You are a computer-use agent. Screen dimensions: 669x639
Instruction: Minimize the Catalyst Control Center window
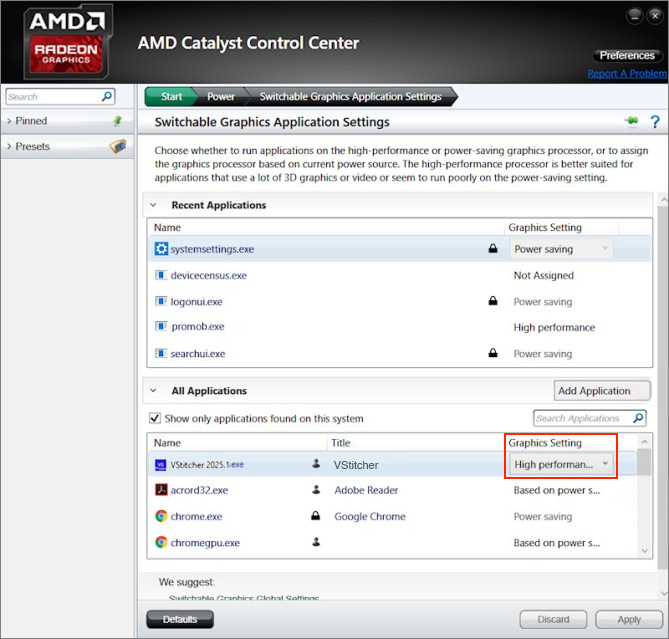coord(635,16)
